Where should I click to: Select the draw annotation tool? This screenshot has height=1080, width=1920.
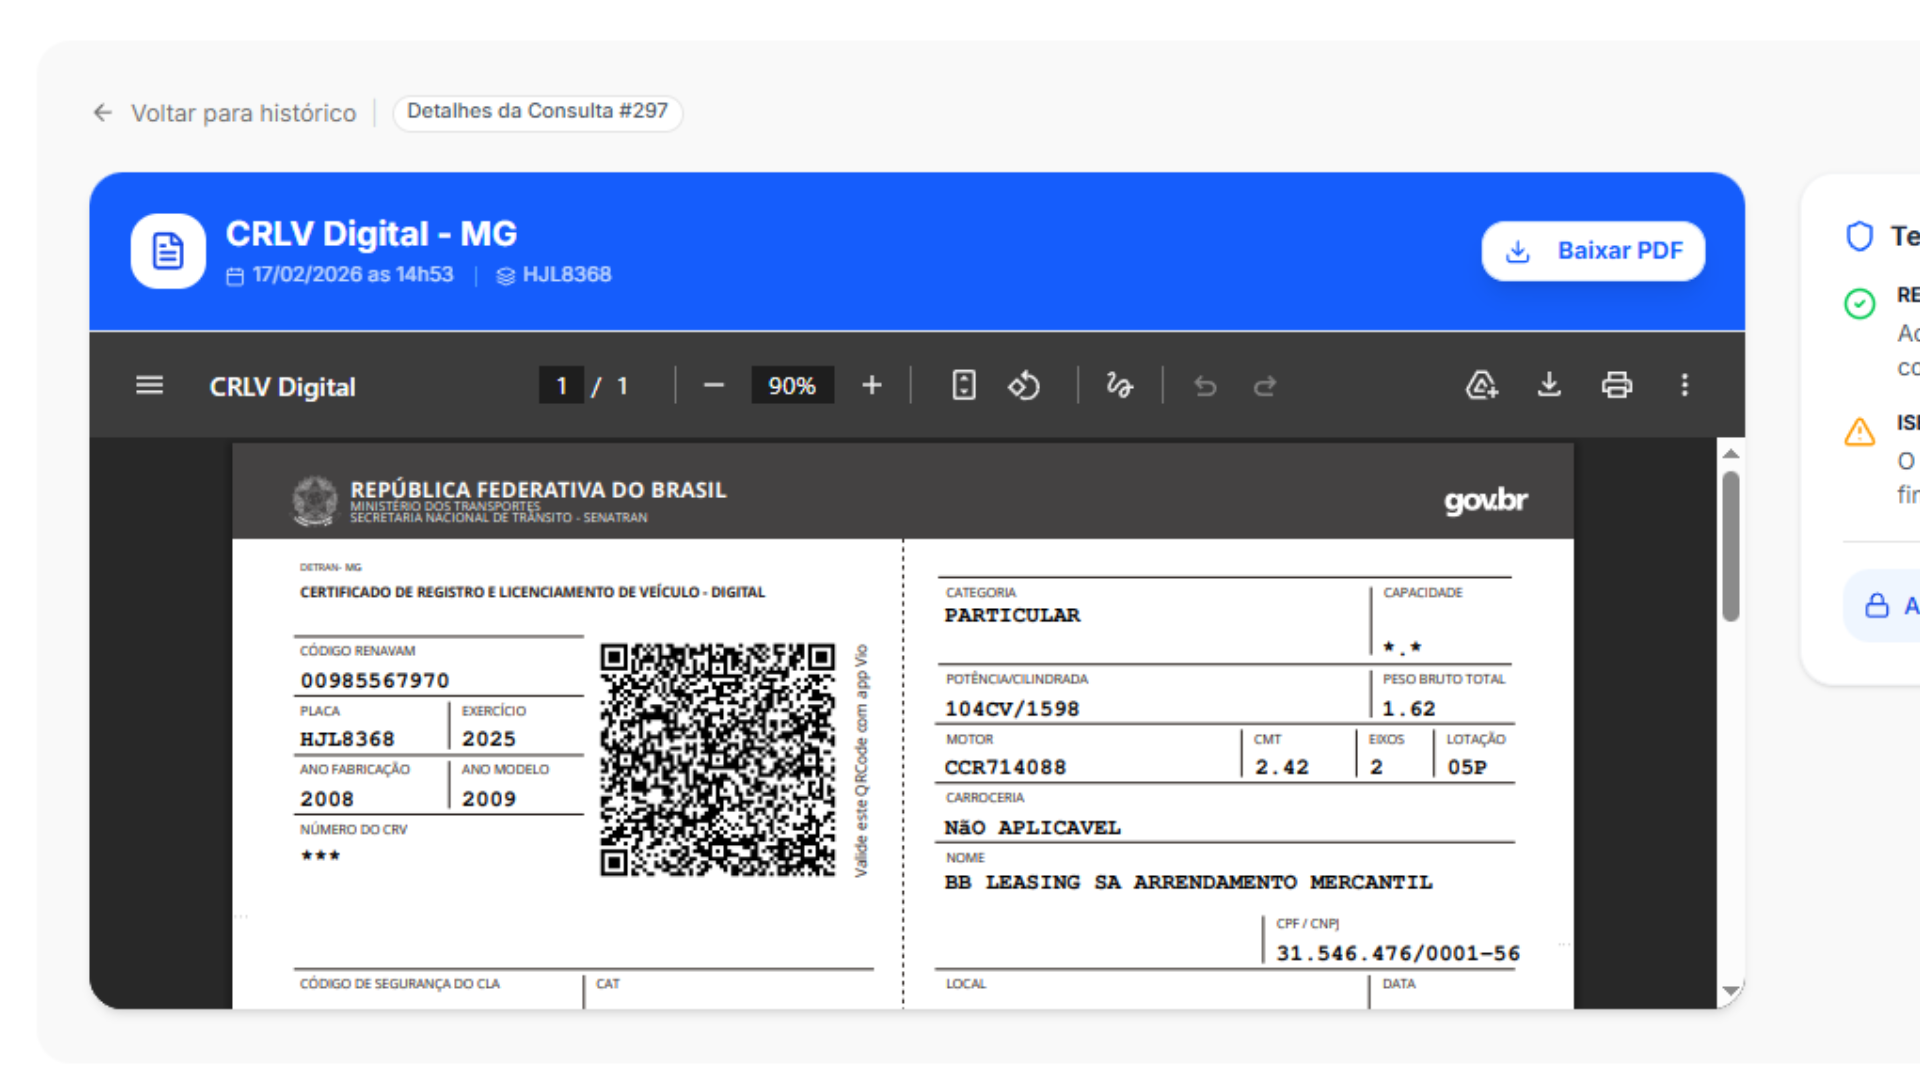pyautogui.click(x=1119, y=386)
